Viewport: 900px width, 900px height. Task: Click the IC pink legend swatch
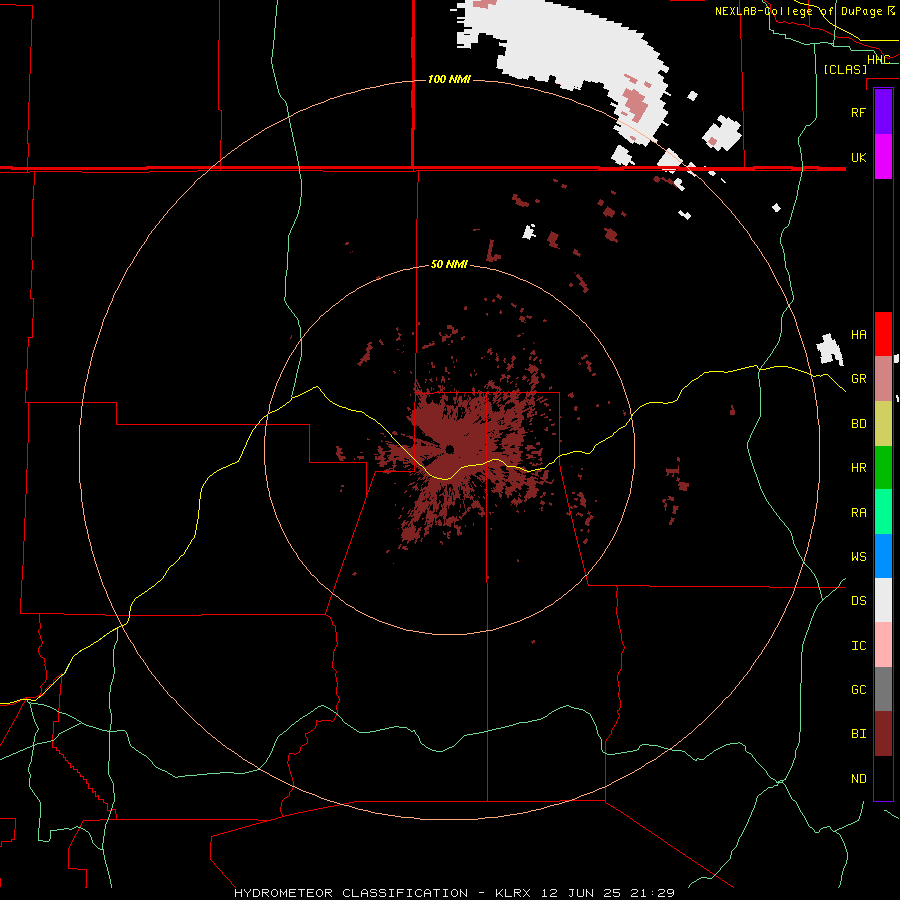point(883,645)
